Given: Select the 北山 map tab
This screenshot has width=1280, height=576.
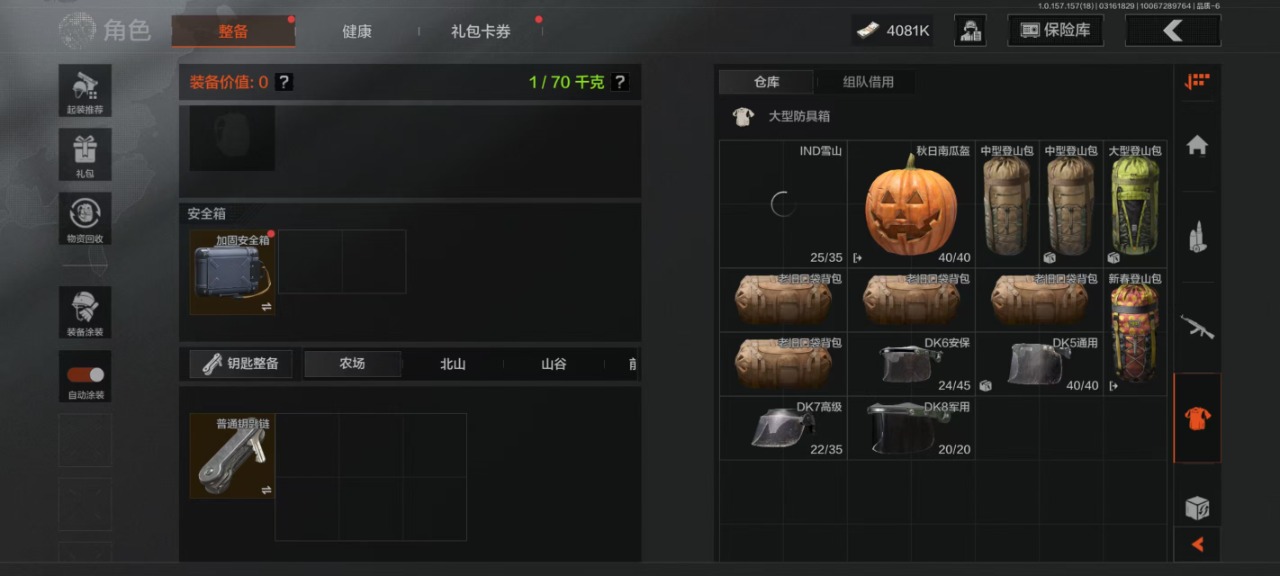Looking at the screenshot, I should click(453, 364).
